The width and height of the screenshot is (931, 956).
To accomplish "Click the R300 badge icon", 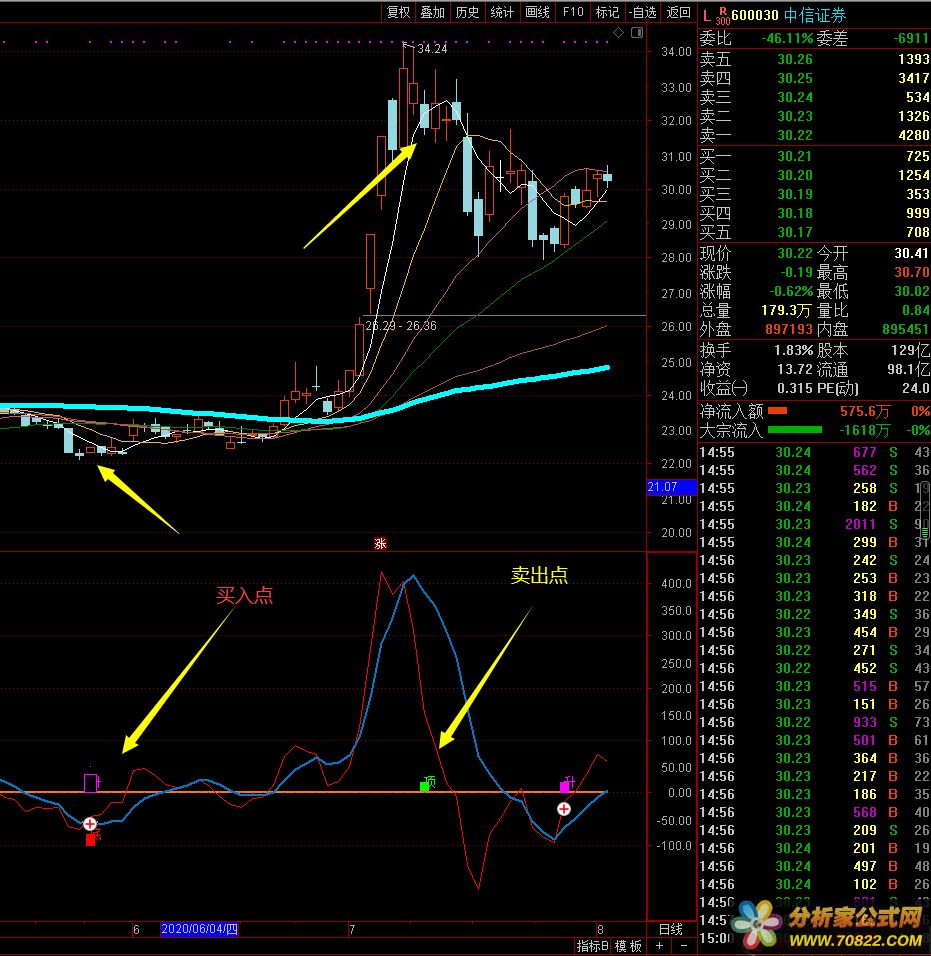I will pos(722,16).
